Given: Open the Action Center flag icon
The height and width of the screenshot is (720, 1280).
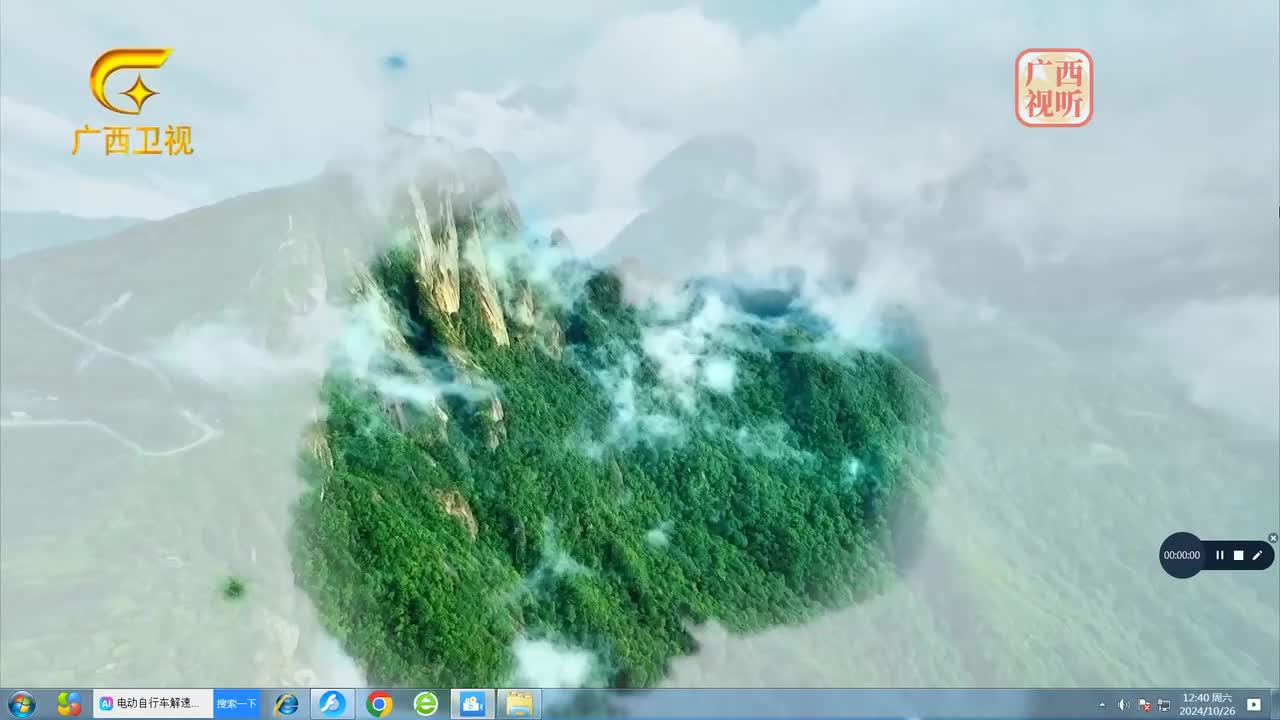Looking at the screenshot, I should [x=1145, y=705].
